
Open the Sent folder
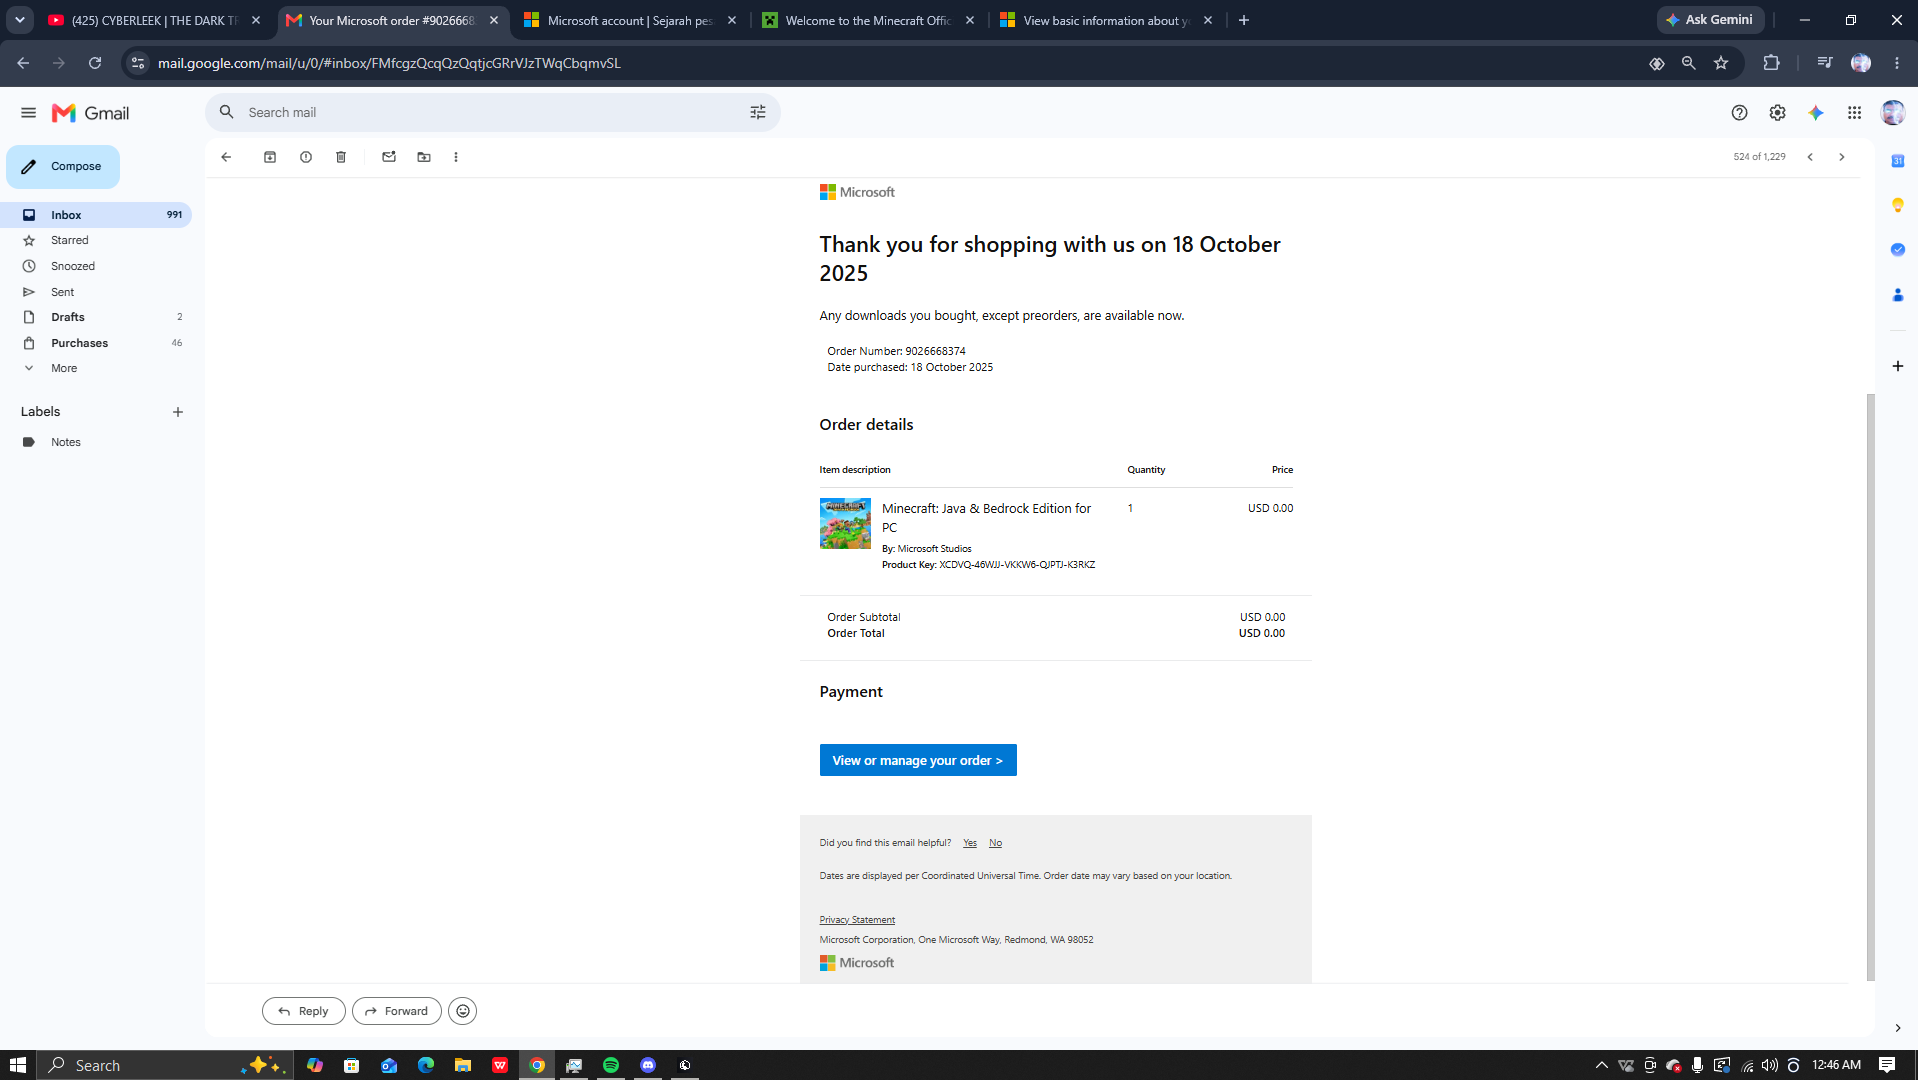96,292
